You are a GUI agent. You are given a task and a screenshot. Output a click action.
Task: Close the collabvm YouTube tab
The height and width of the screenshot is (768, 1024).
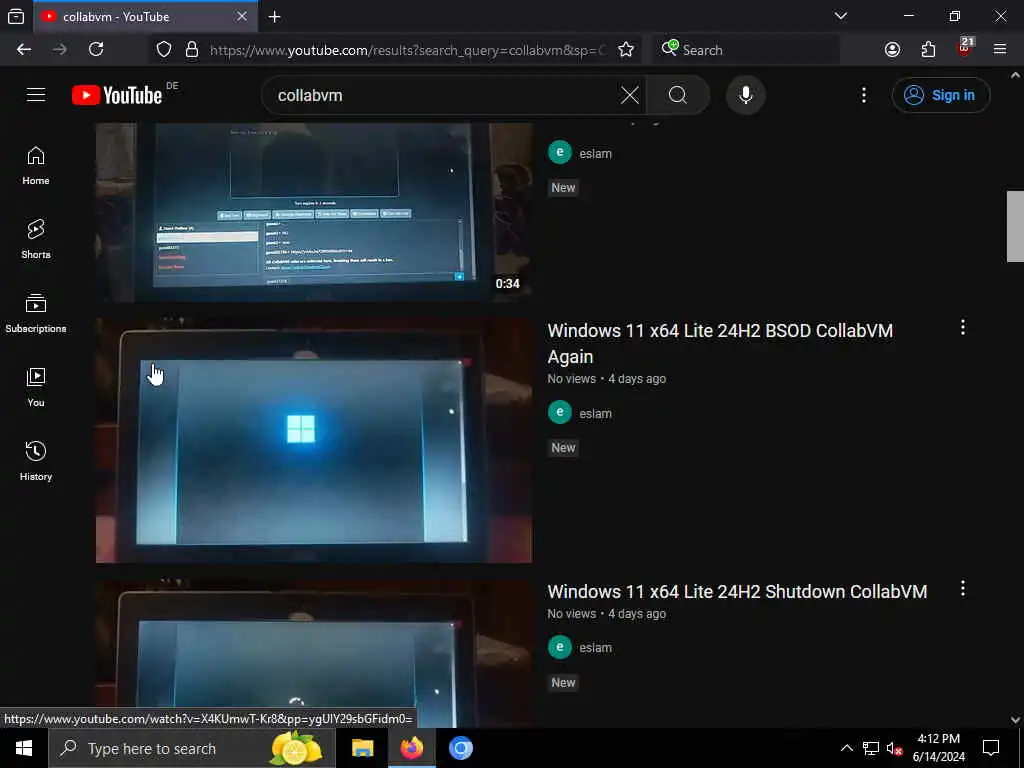(242, 16)
